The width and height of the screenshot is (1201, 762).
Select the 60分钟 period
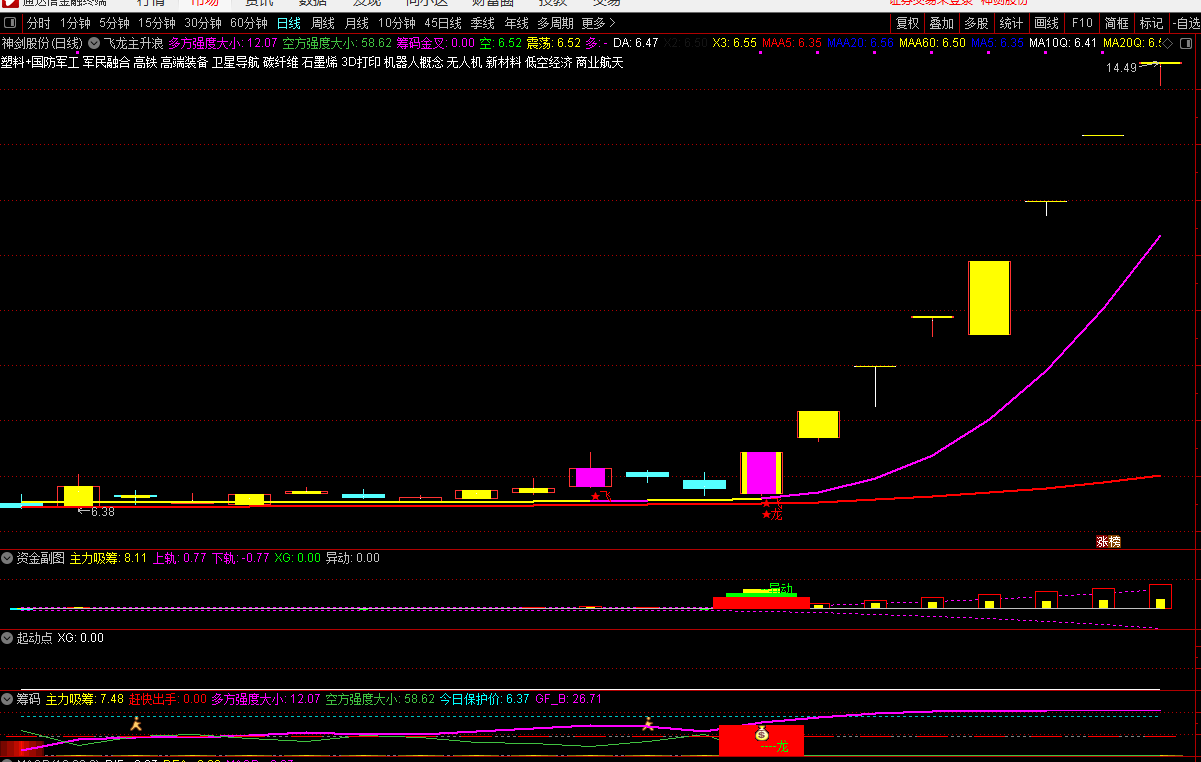[x=249, y=23]
